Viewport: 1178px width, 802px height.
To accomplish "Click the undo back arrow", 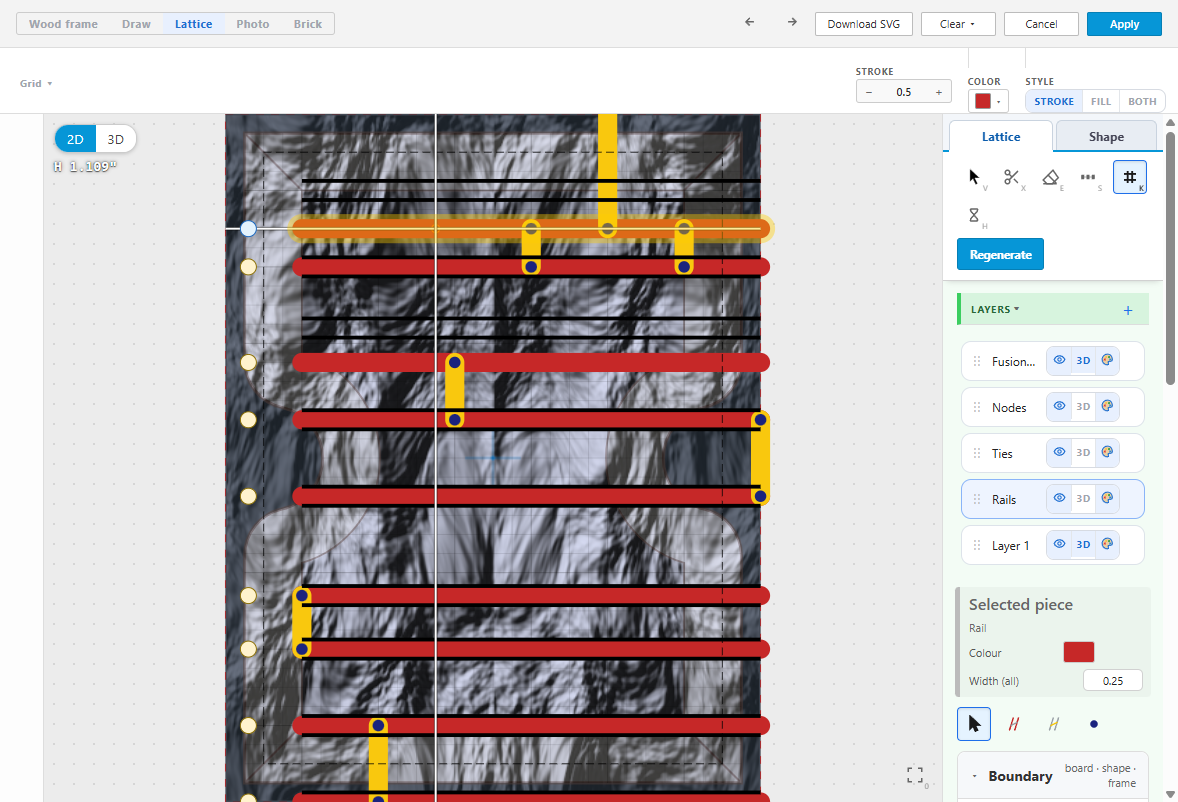I will (749, 23).
